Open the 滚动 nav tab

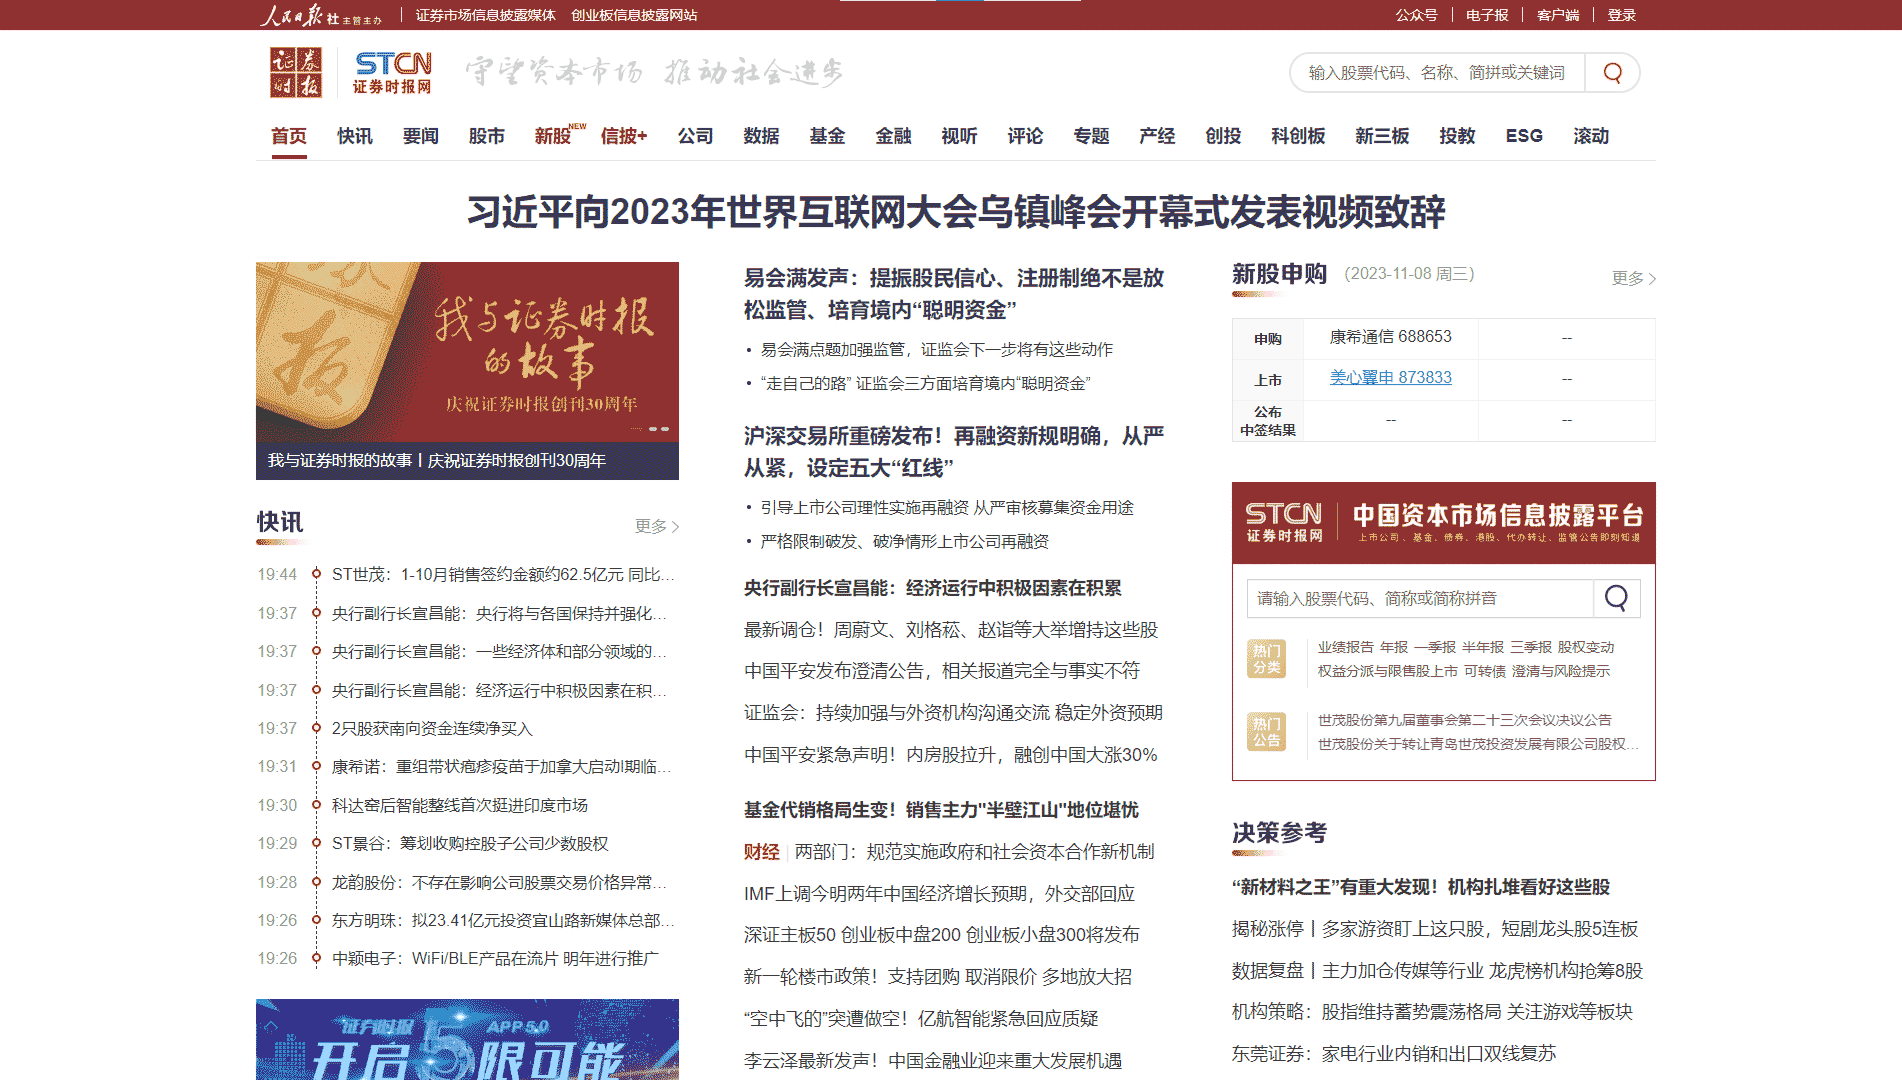[1591, 136]
